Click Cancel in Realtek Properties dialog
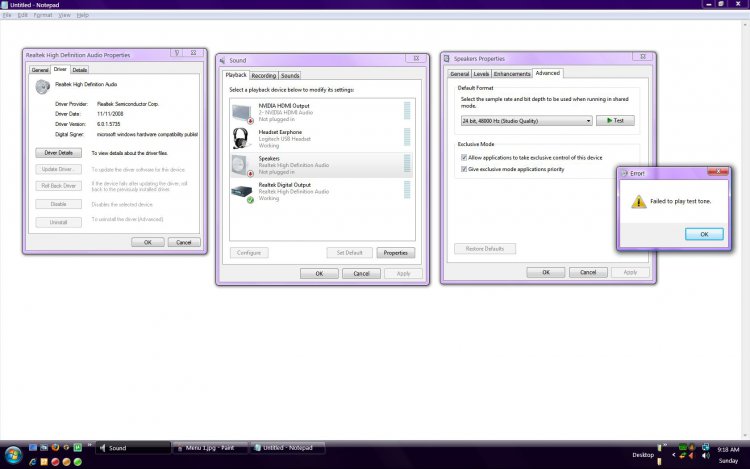This screenshot has width=750, height=469. tap(184, 242)
